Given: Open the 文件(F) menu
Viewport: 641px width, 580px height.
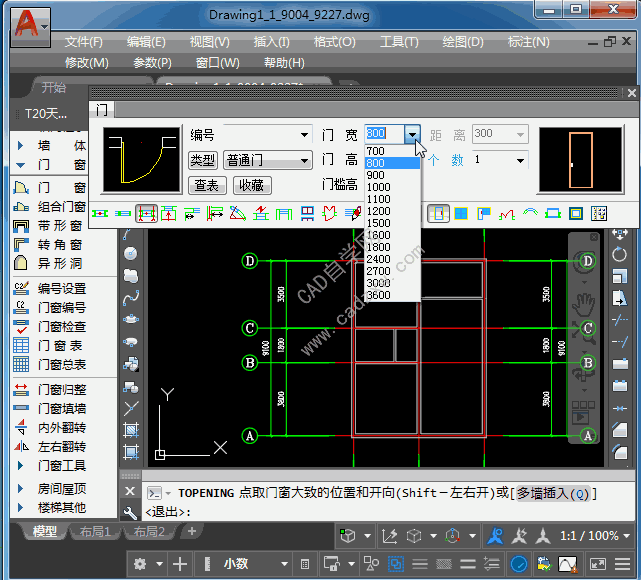Looking at the screenshot, I should click(84, 42).
